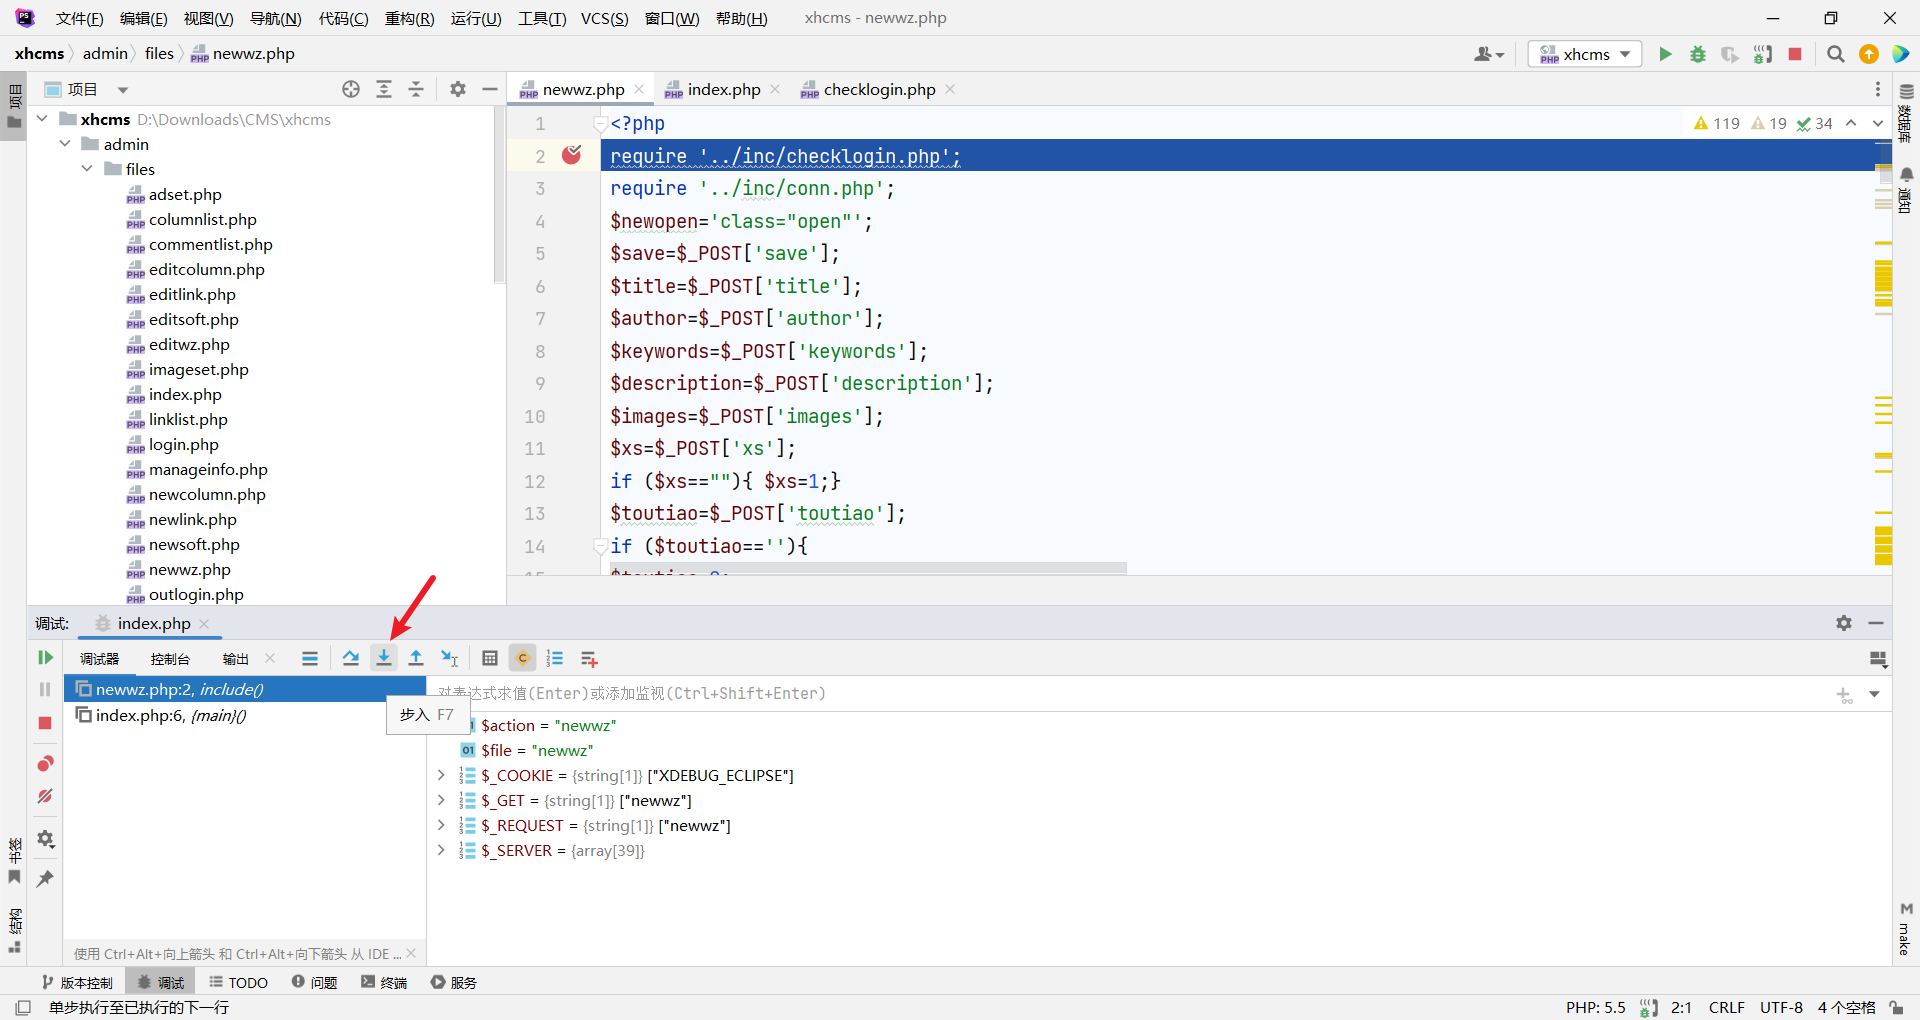
Task: Click the inspection widget showing 119 warnings
Action: [1716, 123]
